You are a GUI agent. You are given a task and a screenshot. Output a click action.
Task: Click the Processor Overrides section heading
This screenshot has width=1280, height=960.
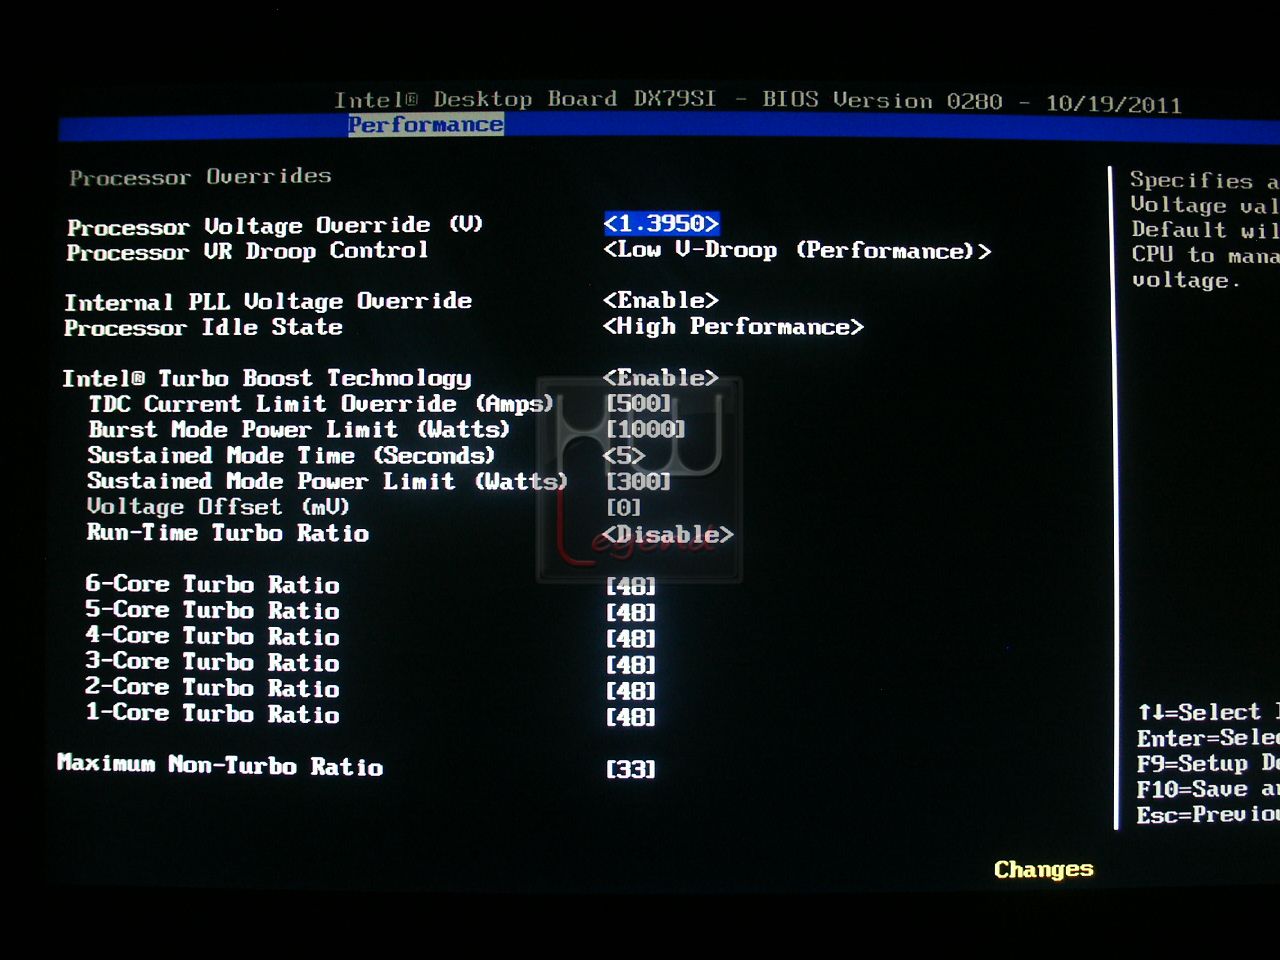click(200, 177)
